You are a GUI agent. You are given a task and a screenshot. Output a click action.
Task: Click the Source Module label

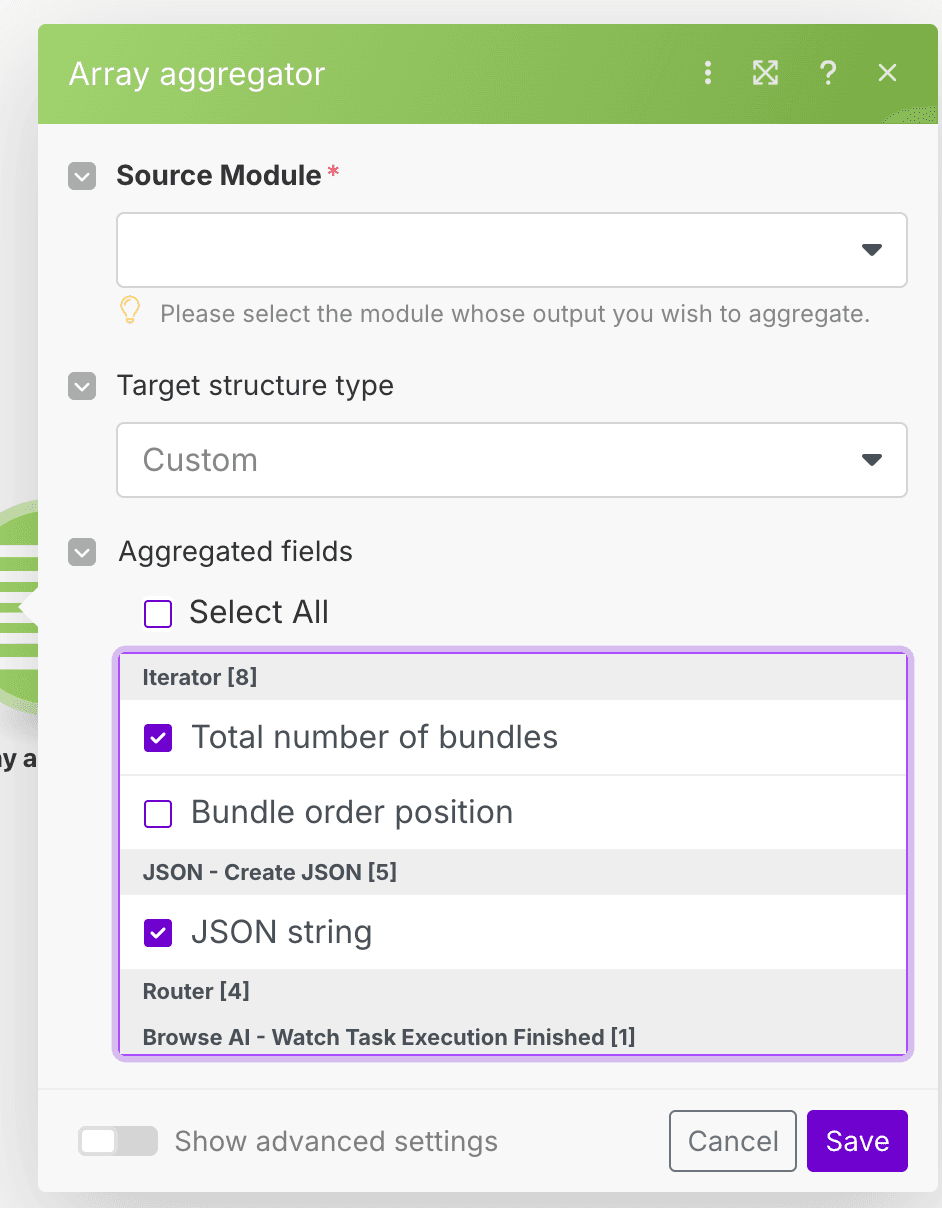pos(219,176)
